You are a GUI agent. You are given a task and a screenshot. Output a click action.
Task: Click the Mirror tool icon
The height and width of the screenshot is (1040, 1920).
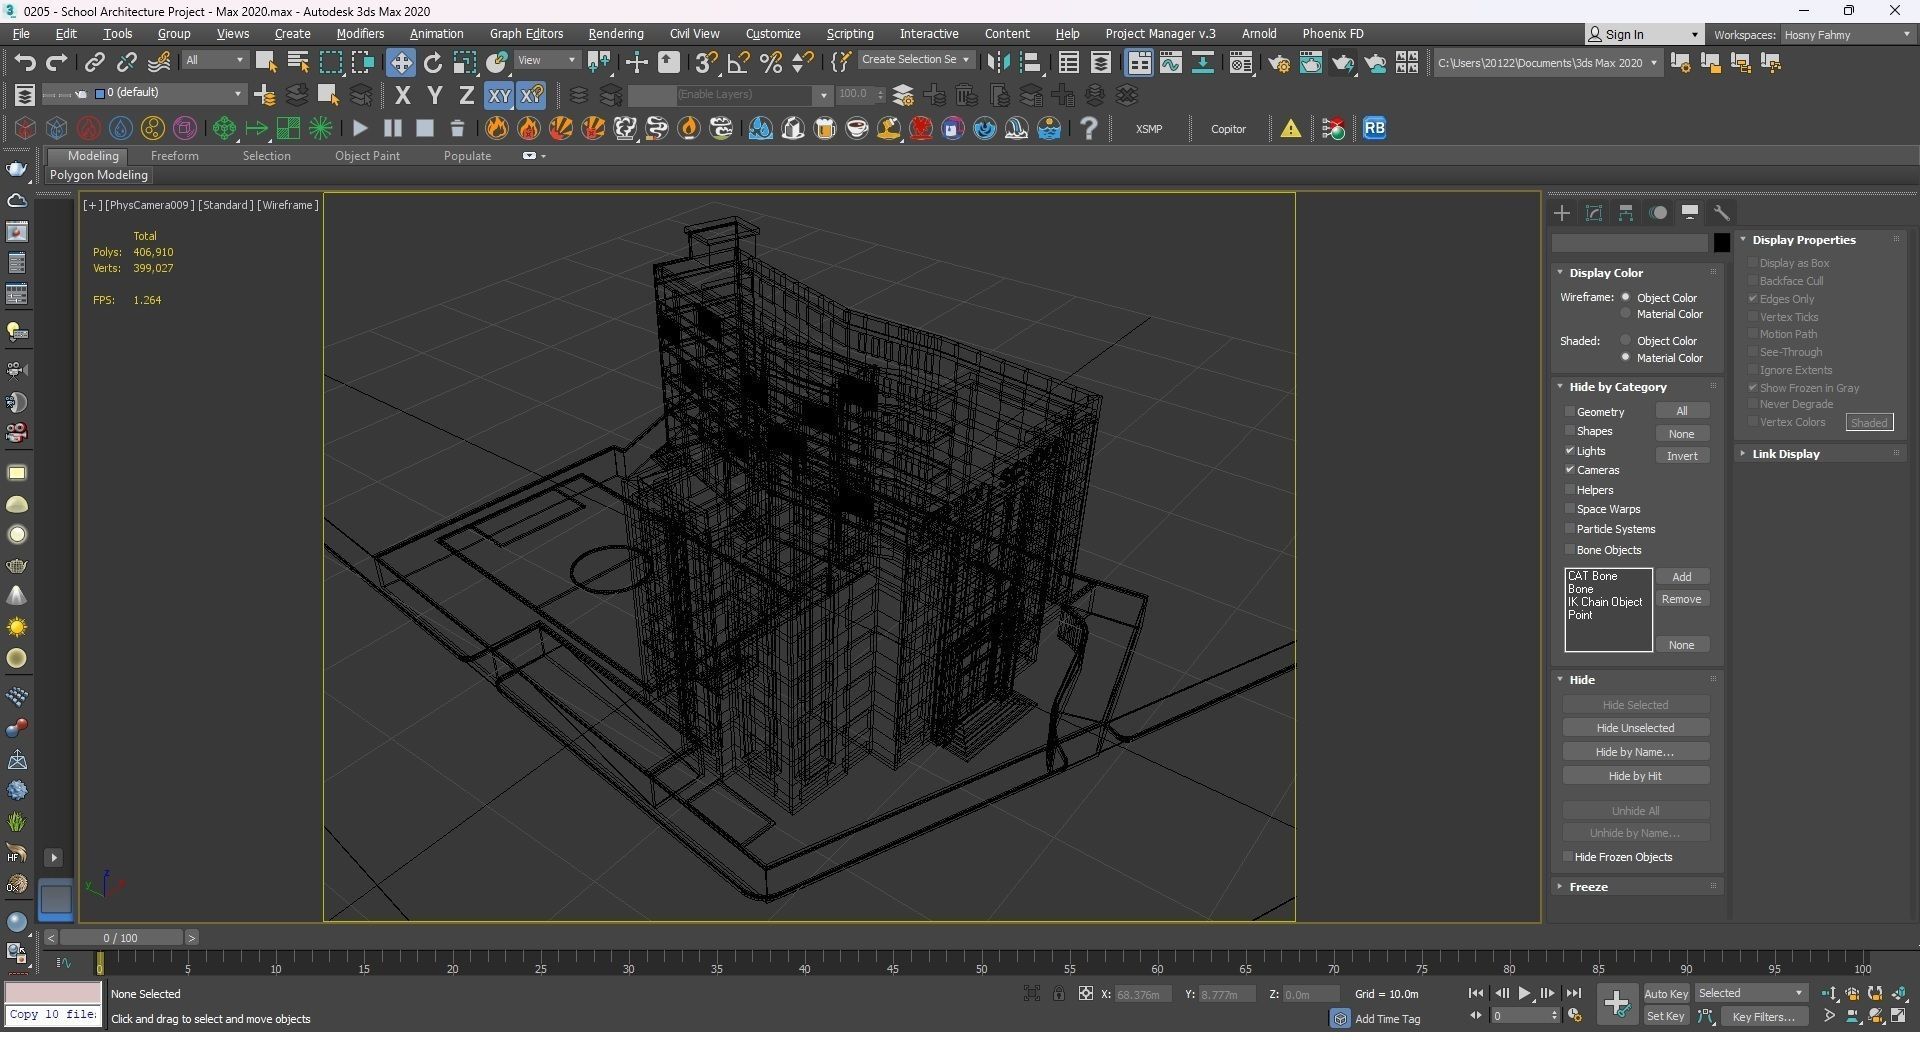[998, 62]
